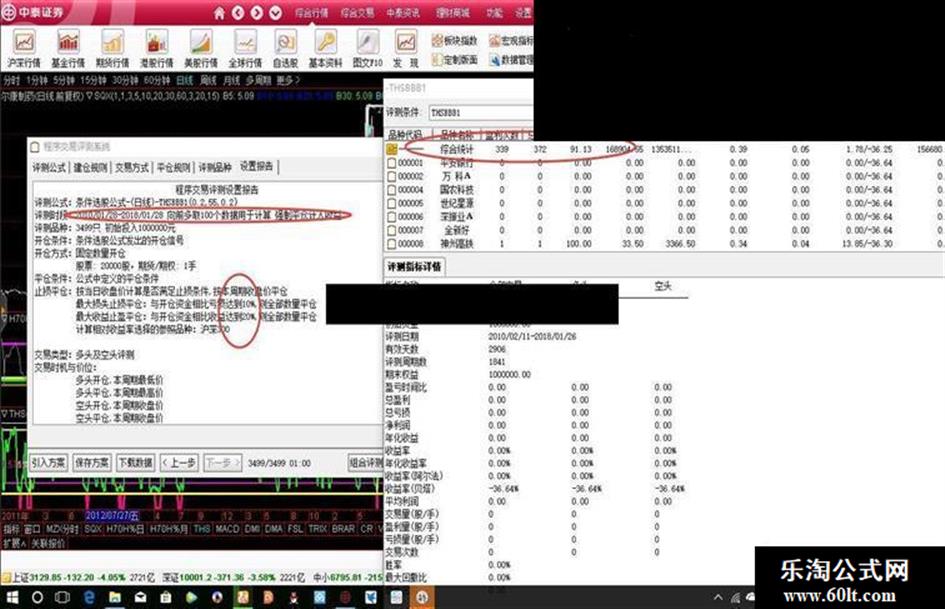This screenshot has height=609, width=945.
Task: Open the 交易方式 tab
Action: click(132, 167)
